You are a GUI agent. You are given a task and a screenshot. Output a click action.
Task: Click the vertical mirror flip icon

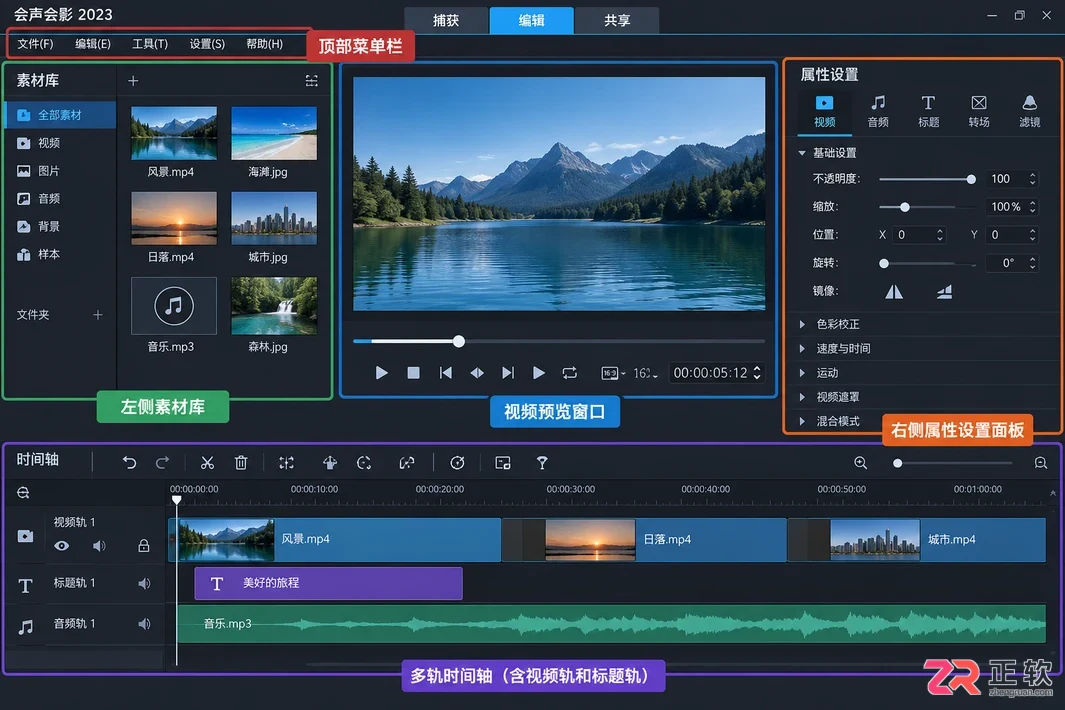click(x=945, y=292)
